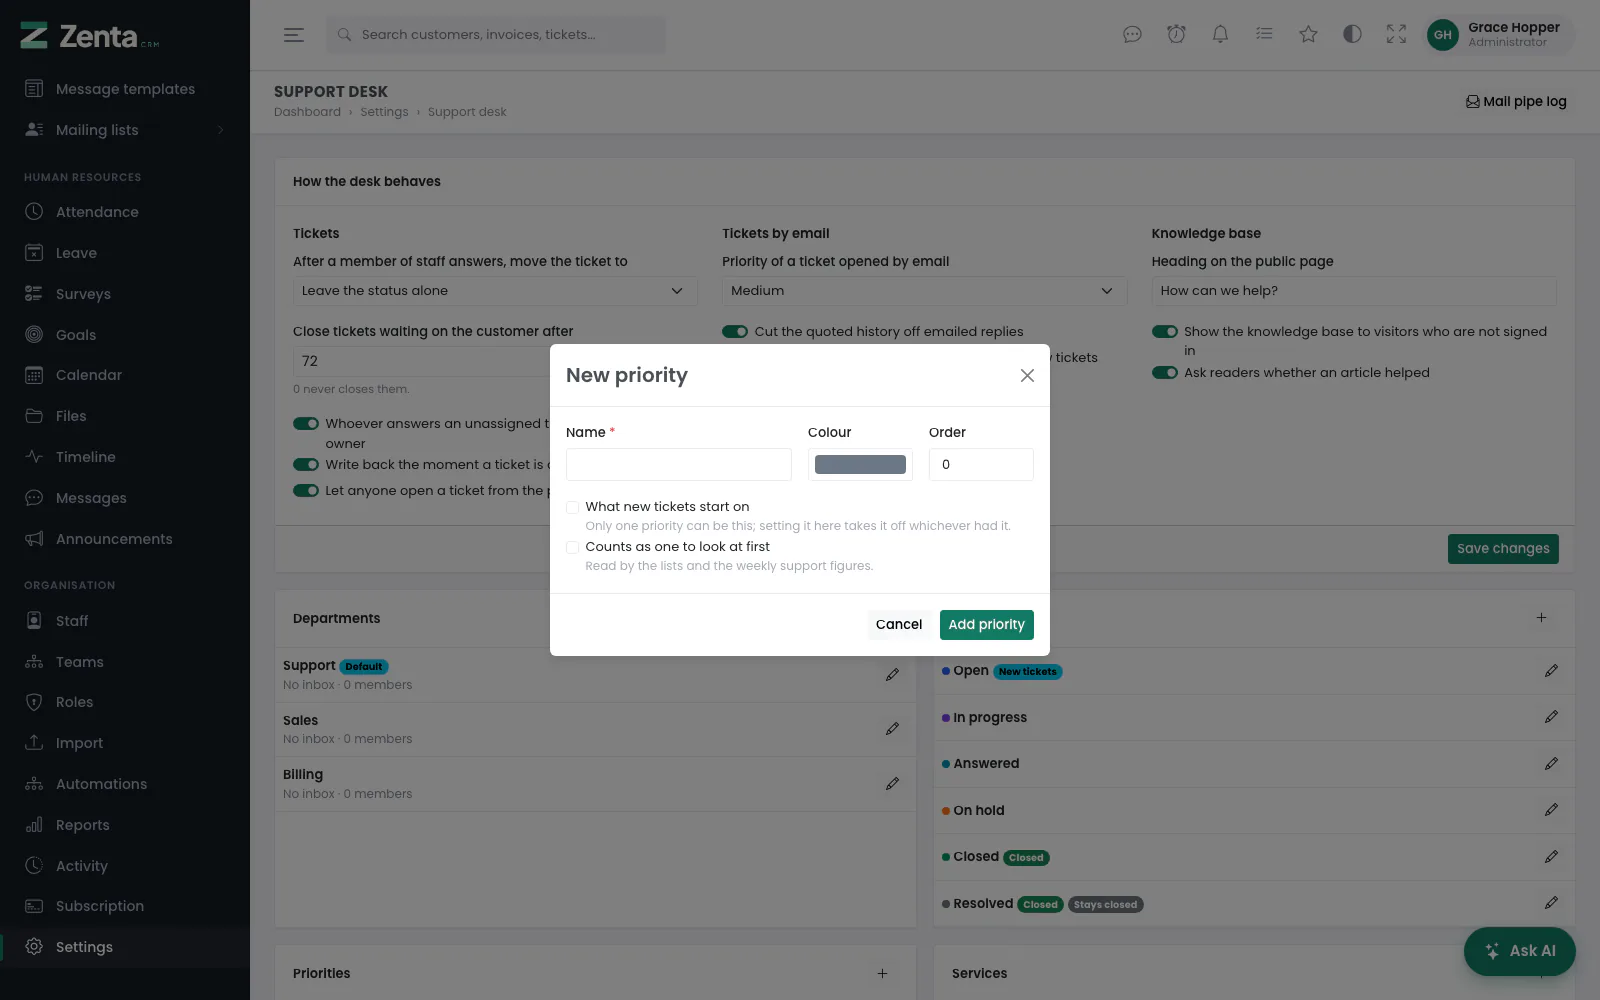1600x1000 pixels.
Task: Click plus icon to add a priority
Action: (882, 973)
